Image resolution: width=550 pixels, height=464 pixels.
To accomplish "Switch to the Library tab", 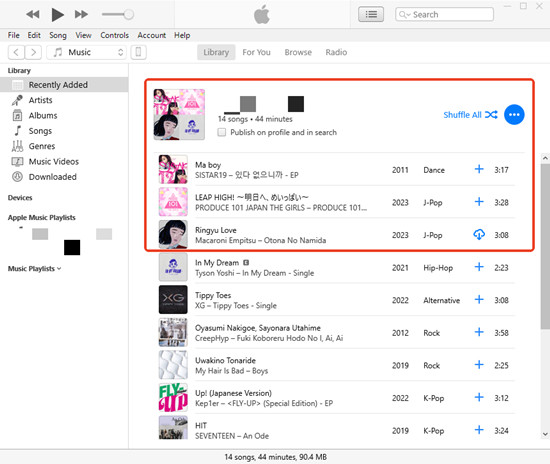I will point(216,53).
